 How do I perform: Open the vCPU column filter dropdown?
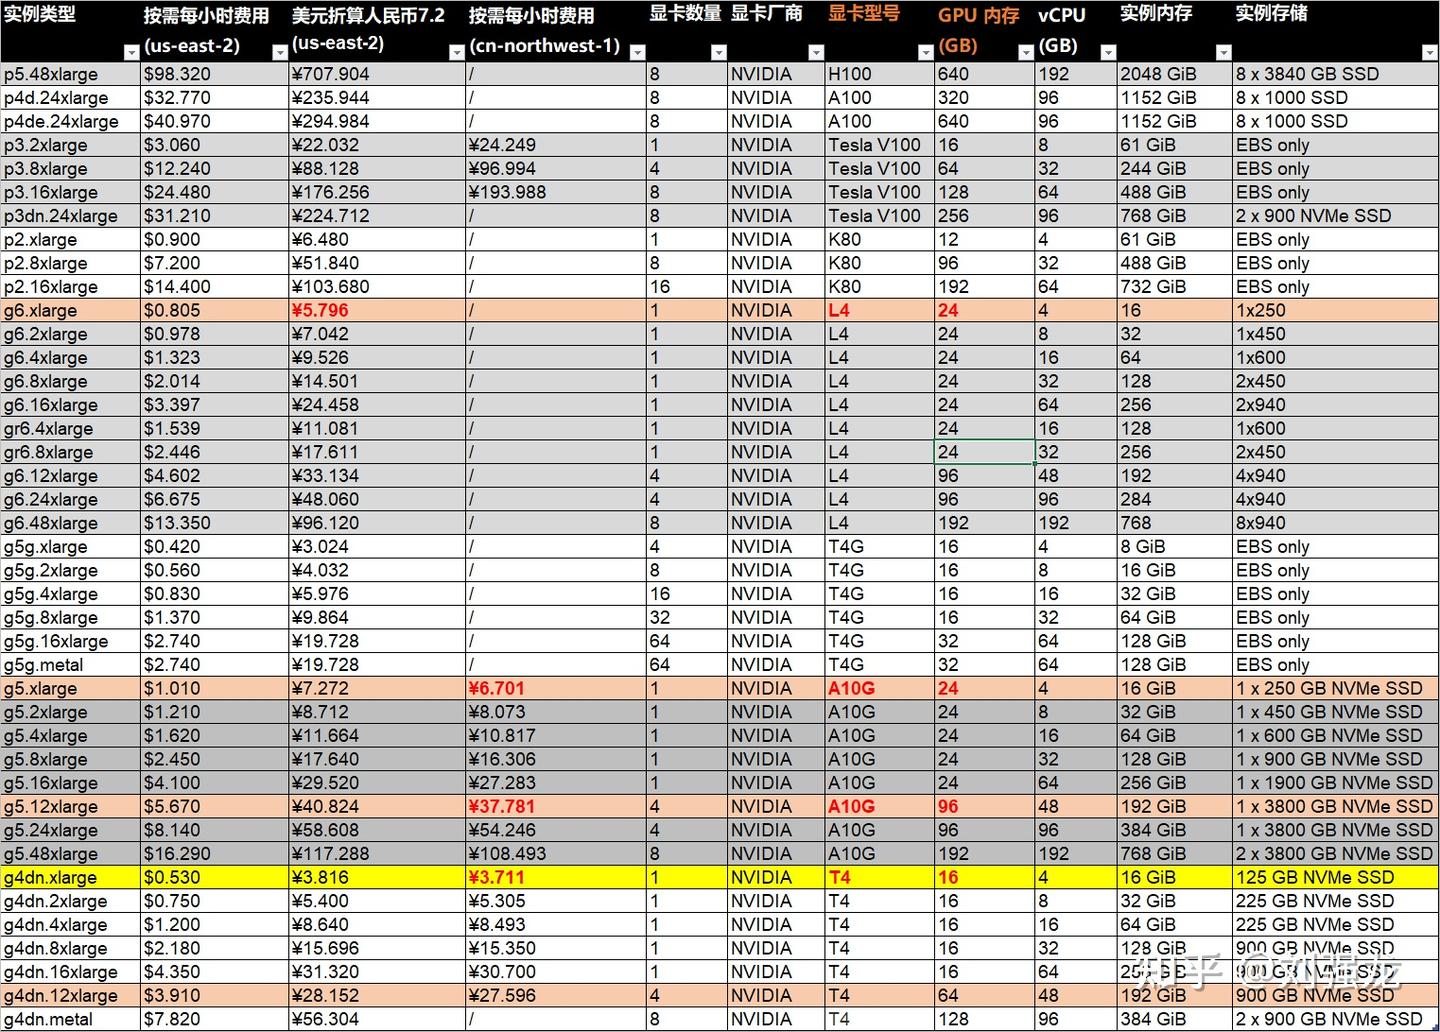pyautogui.click(x=1107, y=52)
